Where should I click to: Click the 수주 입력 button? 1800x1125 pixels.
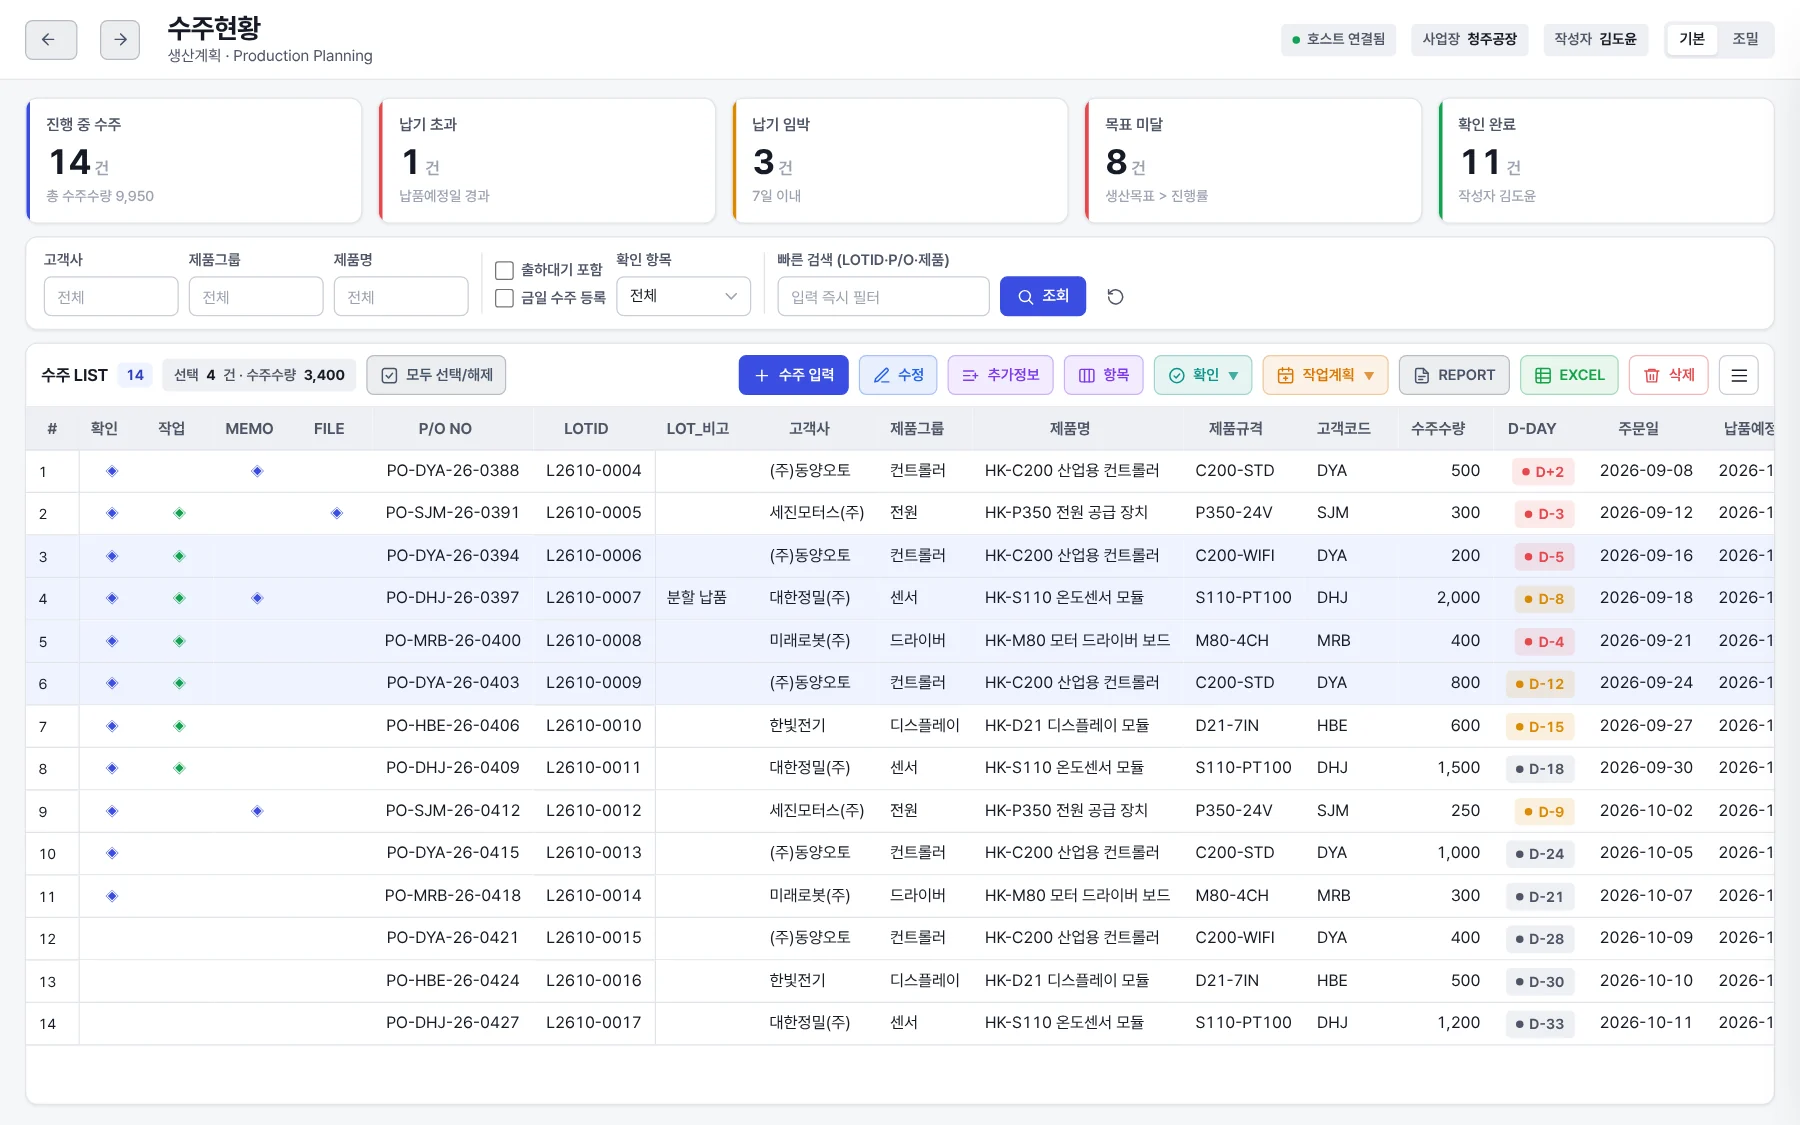click(x=794, y=375)
